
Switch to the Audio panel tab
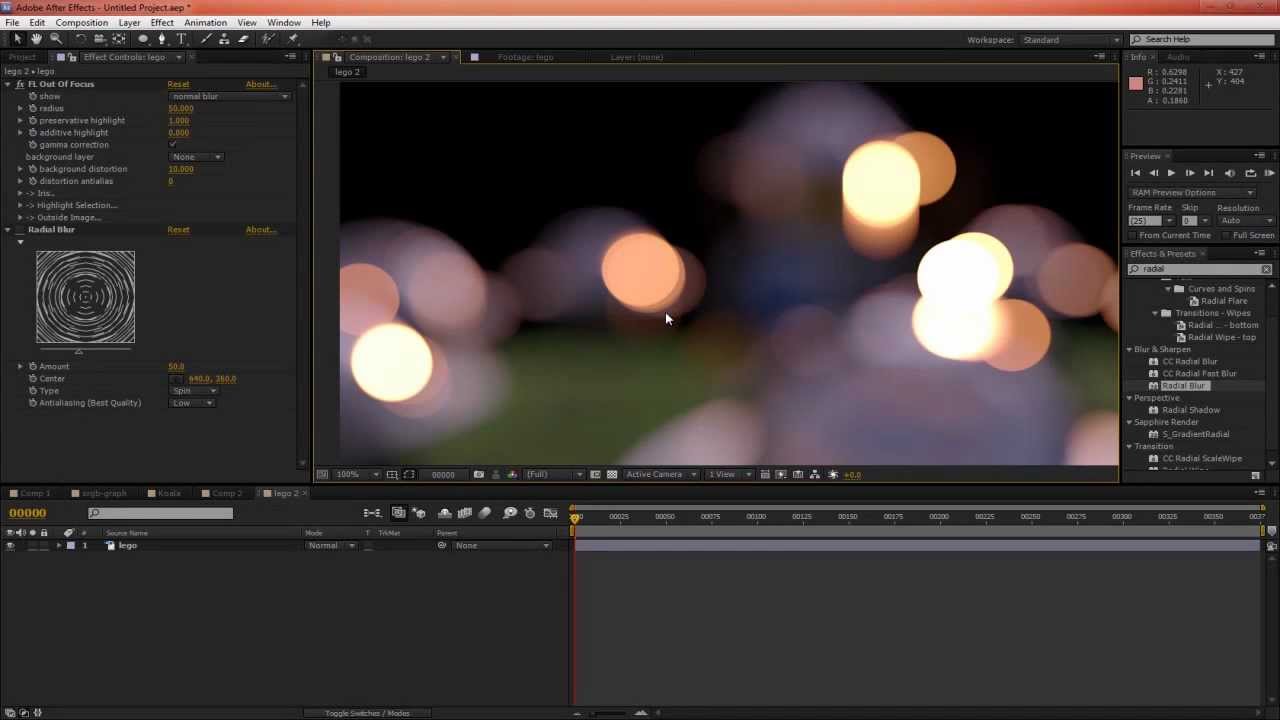click(x=1178, y=57)
